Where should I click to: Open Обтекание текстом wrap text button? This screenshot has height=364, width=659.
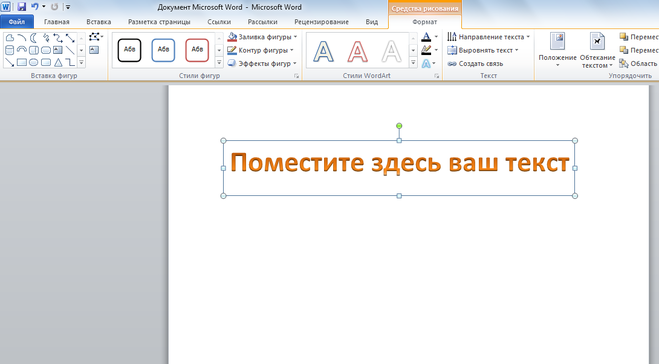(597, 50)
